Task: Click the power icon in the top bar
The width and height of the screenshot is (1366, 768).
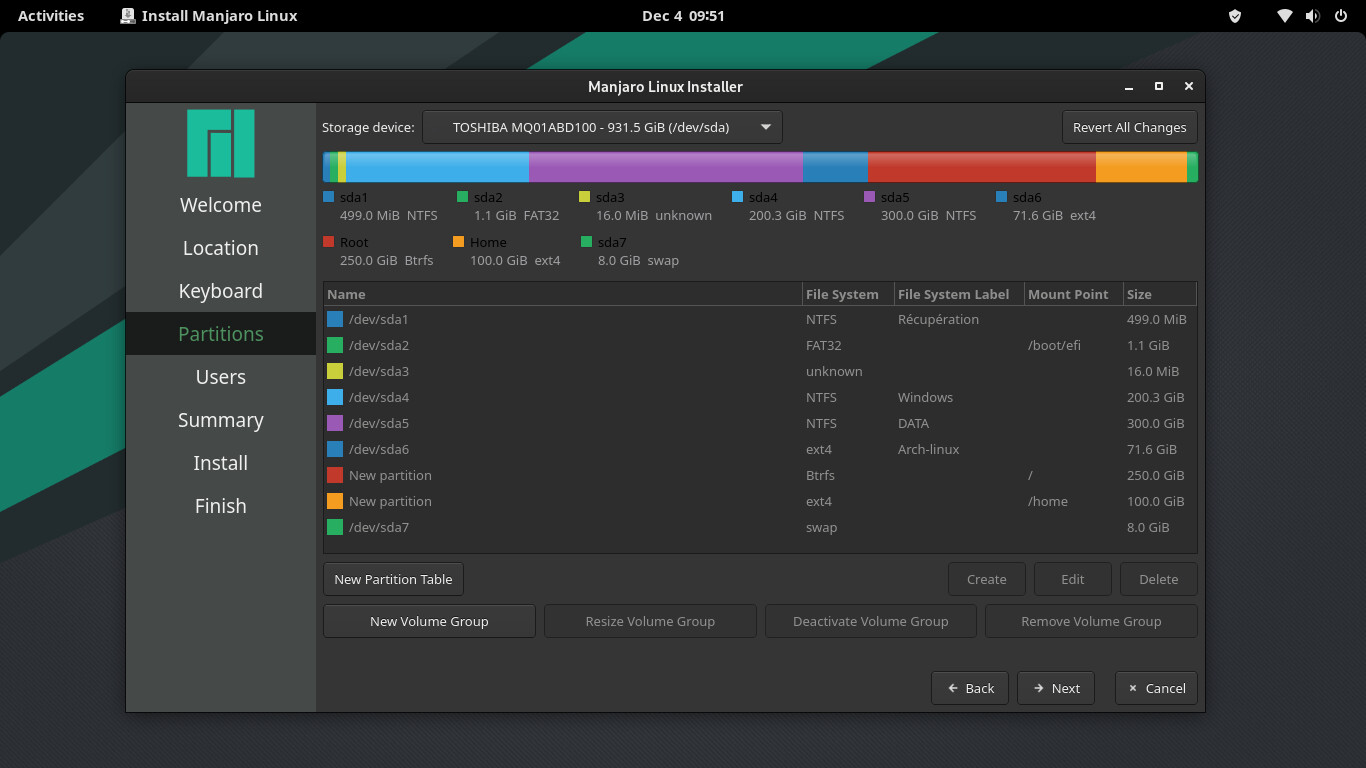Action: click(x=1340, y=16)
